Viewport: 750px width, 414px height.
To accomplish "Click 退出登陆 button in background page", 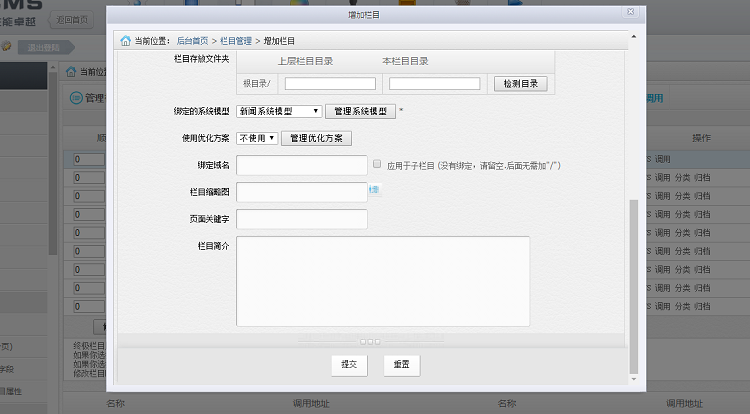I will (x=44, y=47).
